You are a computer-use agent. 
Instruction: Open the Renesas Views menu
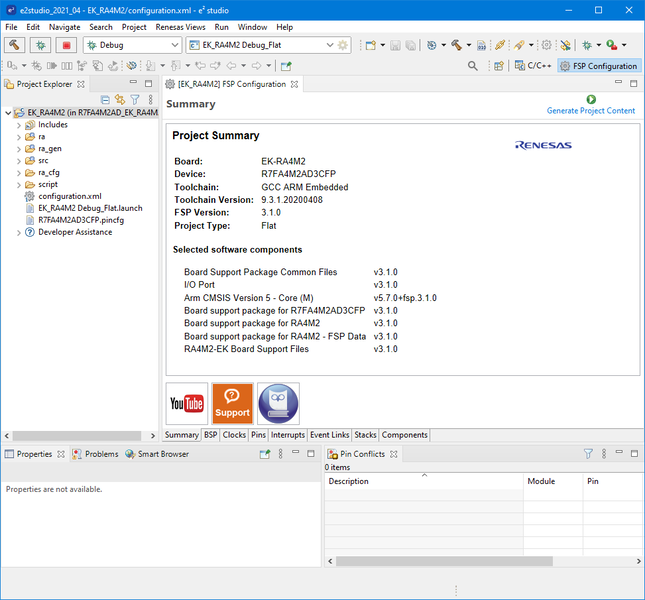click(x=180, y=27)
